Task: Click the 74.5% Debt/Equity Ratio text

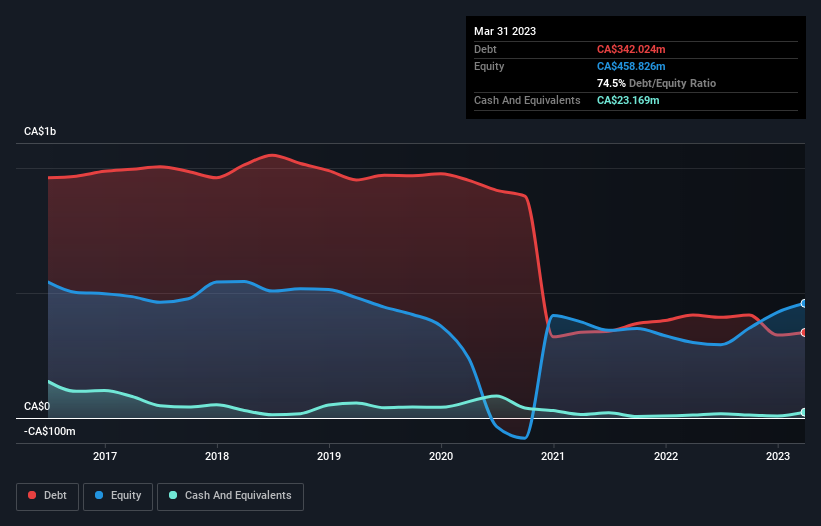Action: pos(656,83)
